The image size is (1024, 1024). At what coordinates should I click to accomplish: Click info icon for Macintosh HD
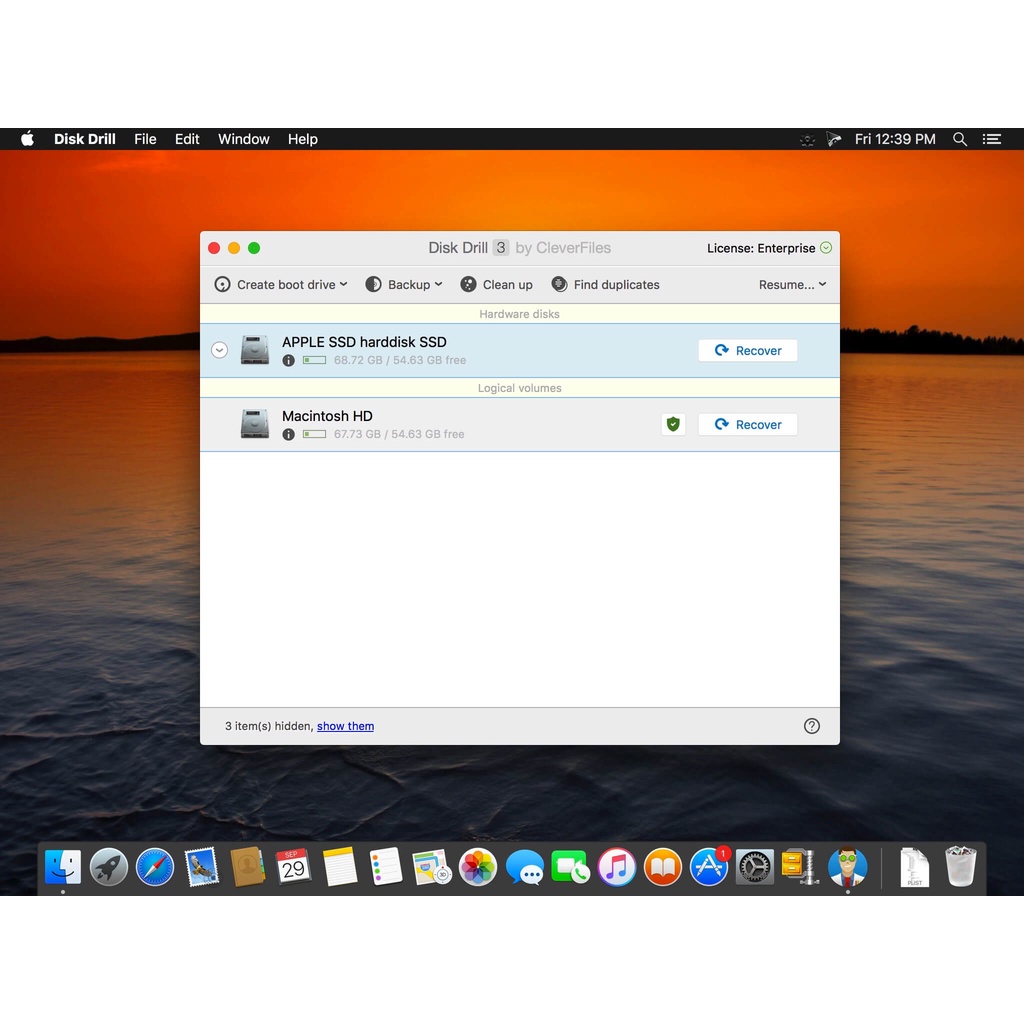[289, 434]
